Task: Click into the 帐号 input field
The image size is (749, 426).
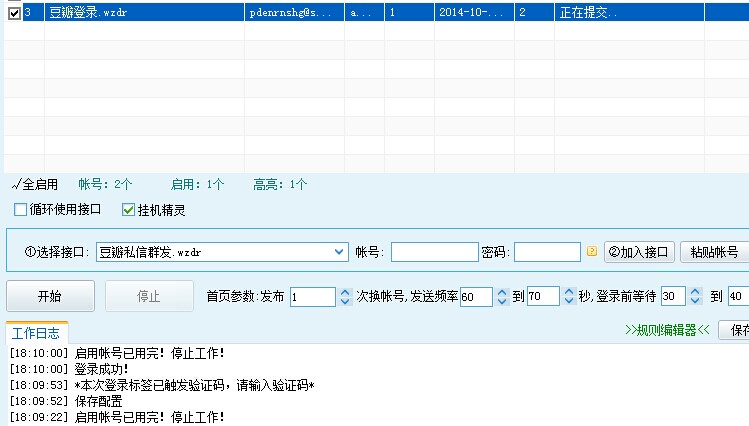Action: point(434,252)
